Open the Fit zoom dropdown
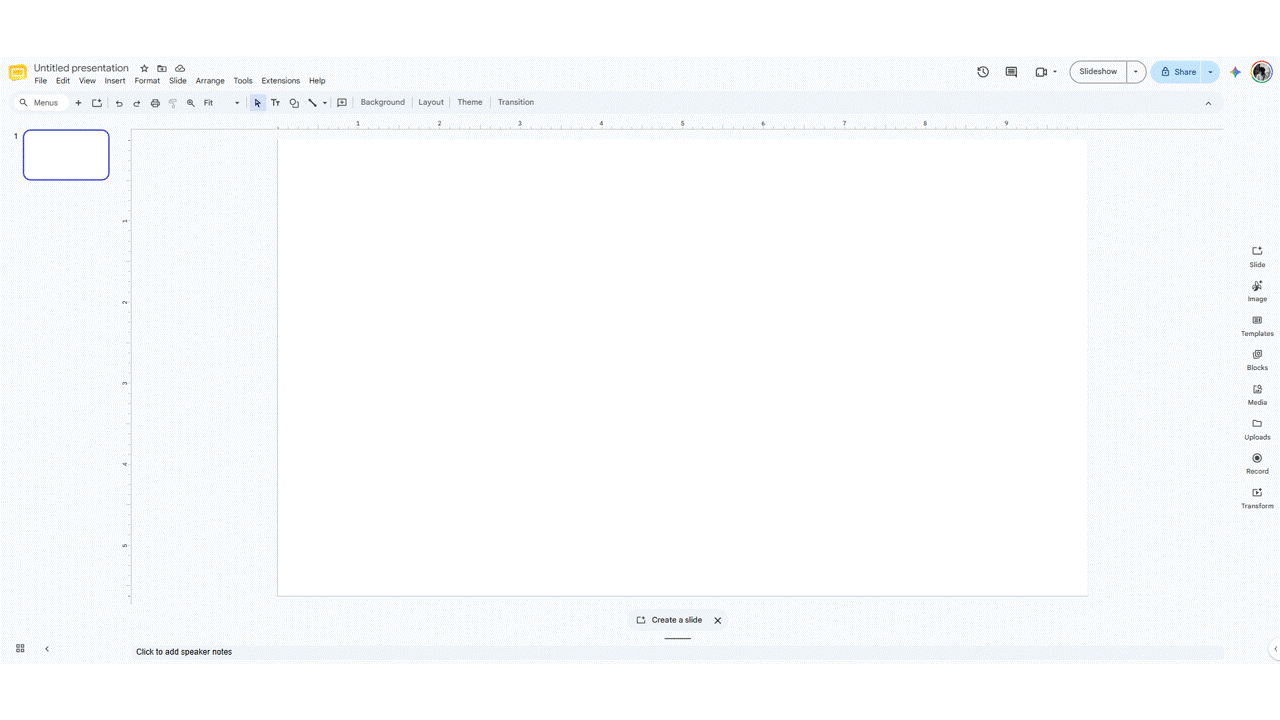The height and width of the screenshot is (720, 1280). point(222,103)
